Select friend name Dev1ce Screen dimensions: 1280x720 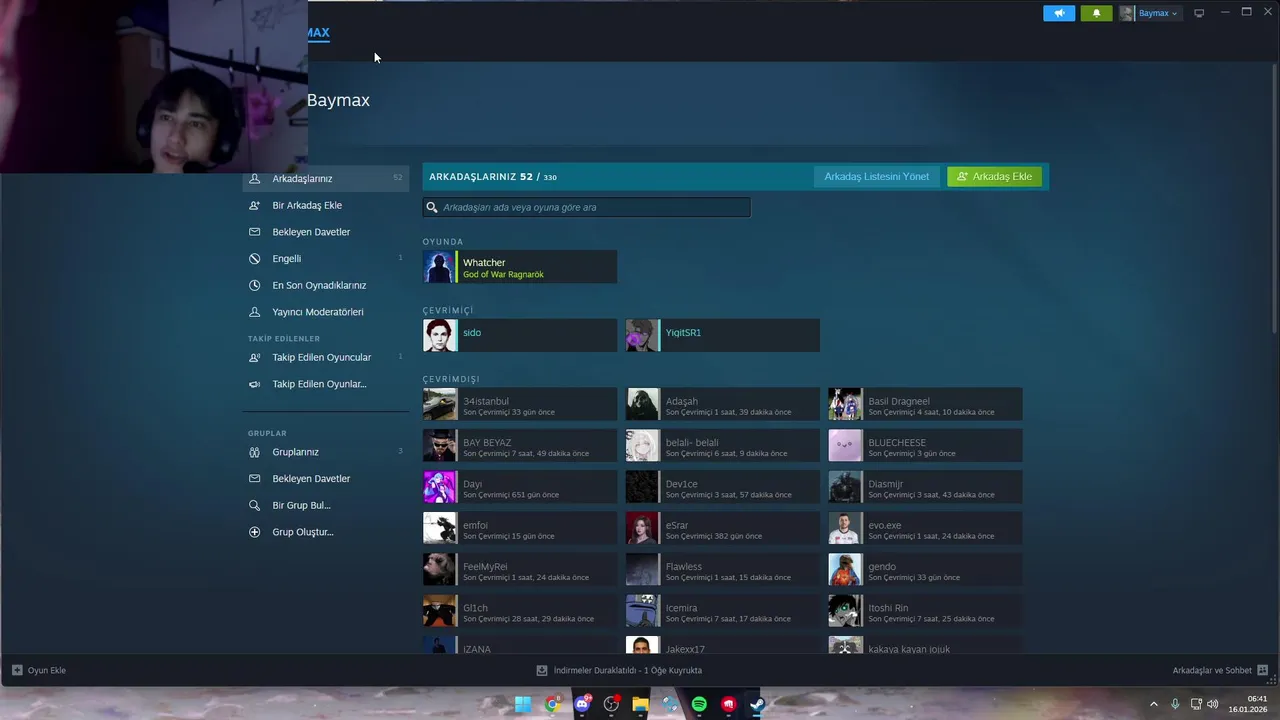(x=682, y=484)
